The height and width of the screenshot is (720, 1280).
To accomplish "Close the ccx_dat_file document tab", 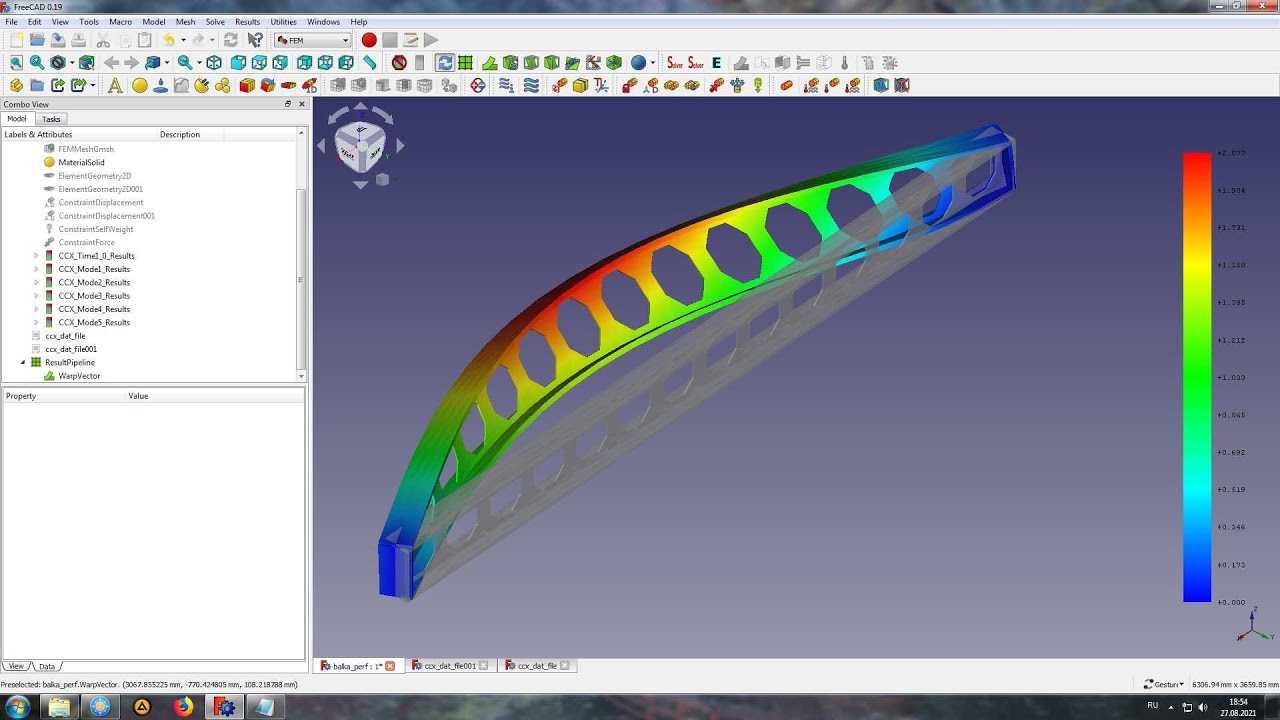I will [x=564, y=665].
